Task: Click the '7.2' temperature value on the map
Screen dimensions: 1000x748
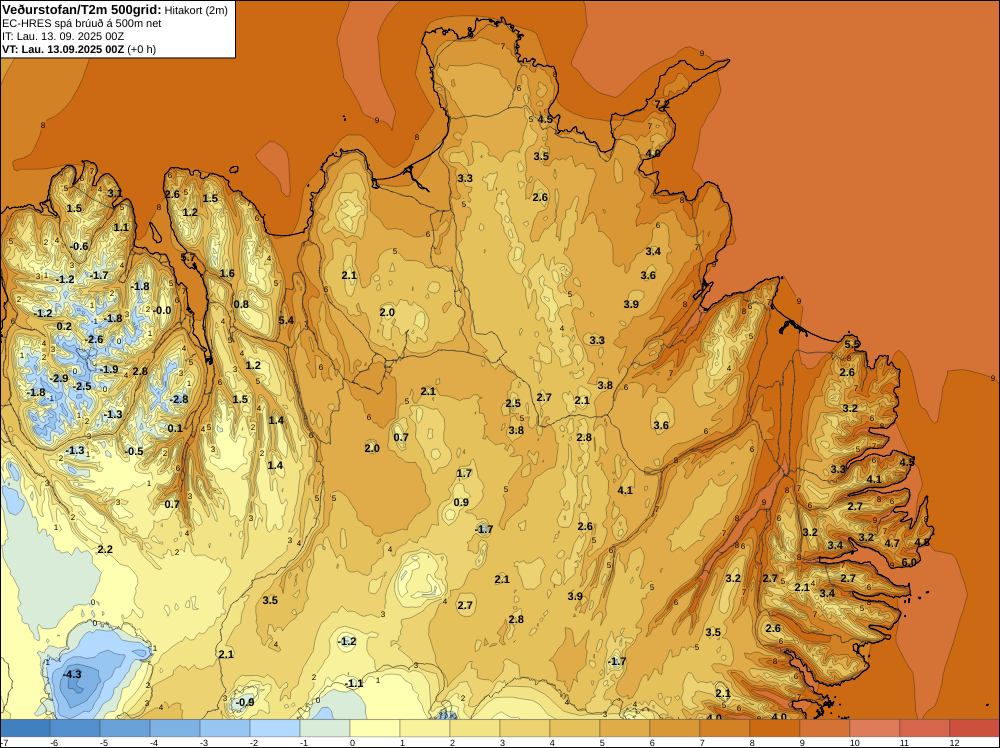Action: point(662,104)
